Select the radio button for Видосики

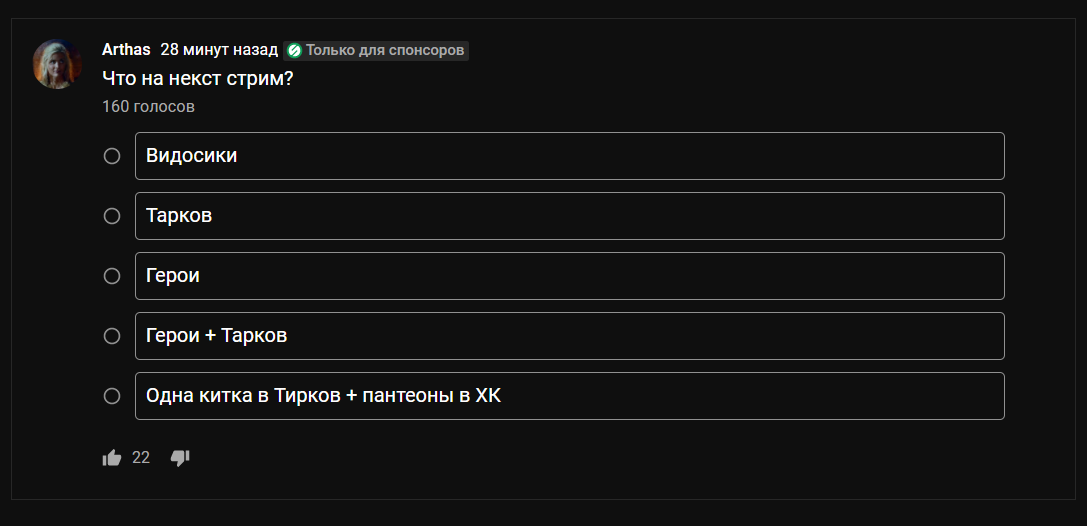pyautogui.click(x=112, y=156)
